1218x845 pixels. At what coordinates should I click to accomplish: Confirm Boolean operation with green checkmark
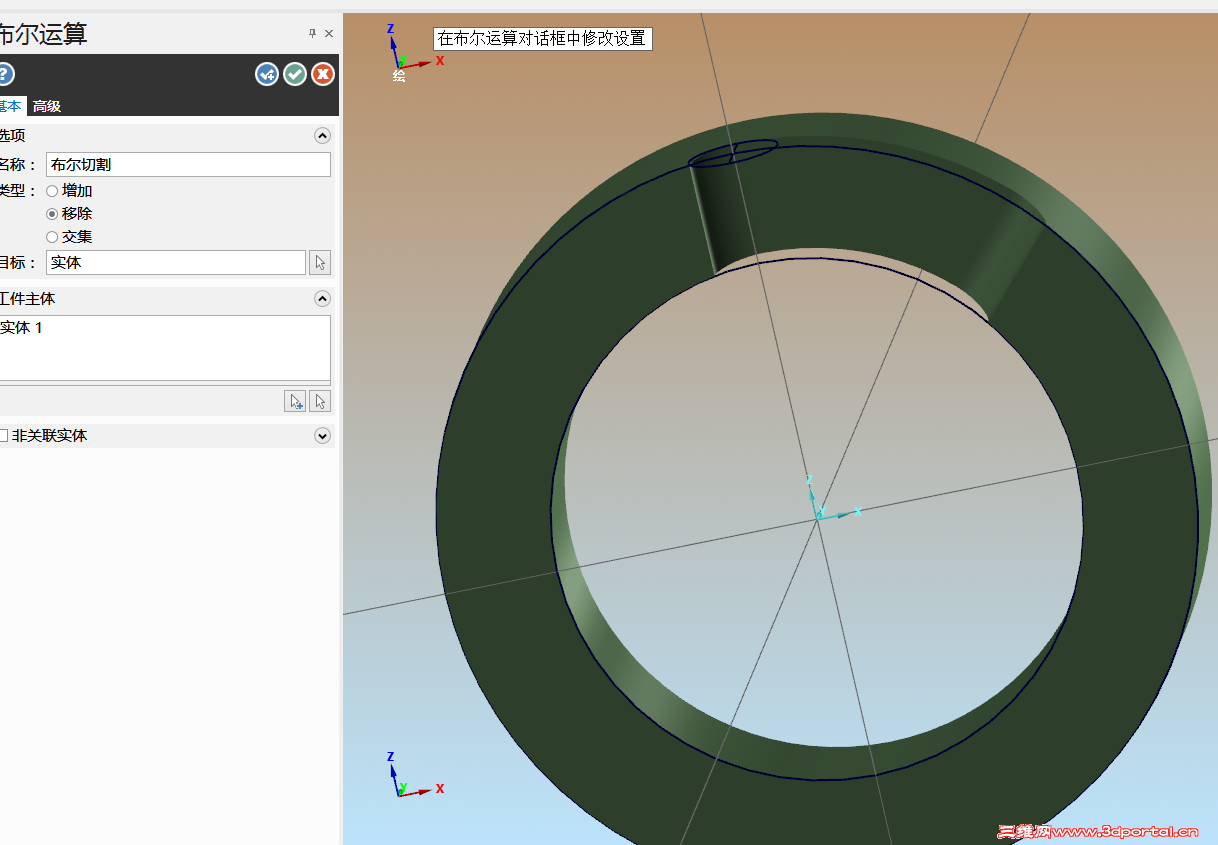tap(295, 74)
